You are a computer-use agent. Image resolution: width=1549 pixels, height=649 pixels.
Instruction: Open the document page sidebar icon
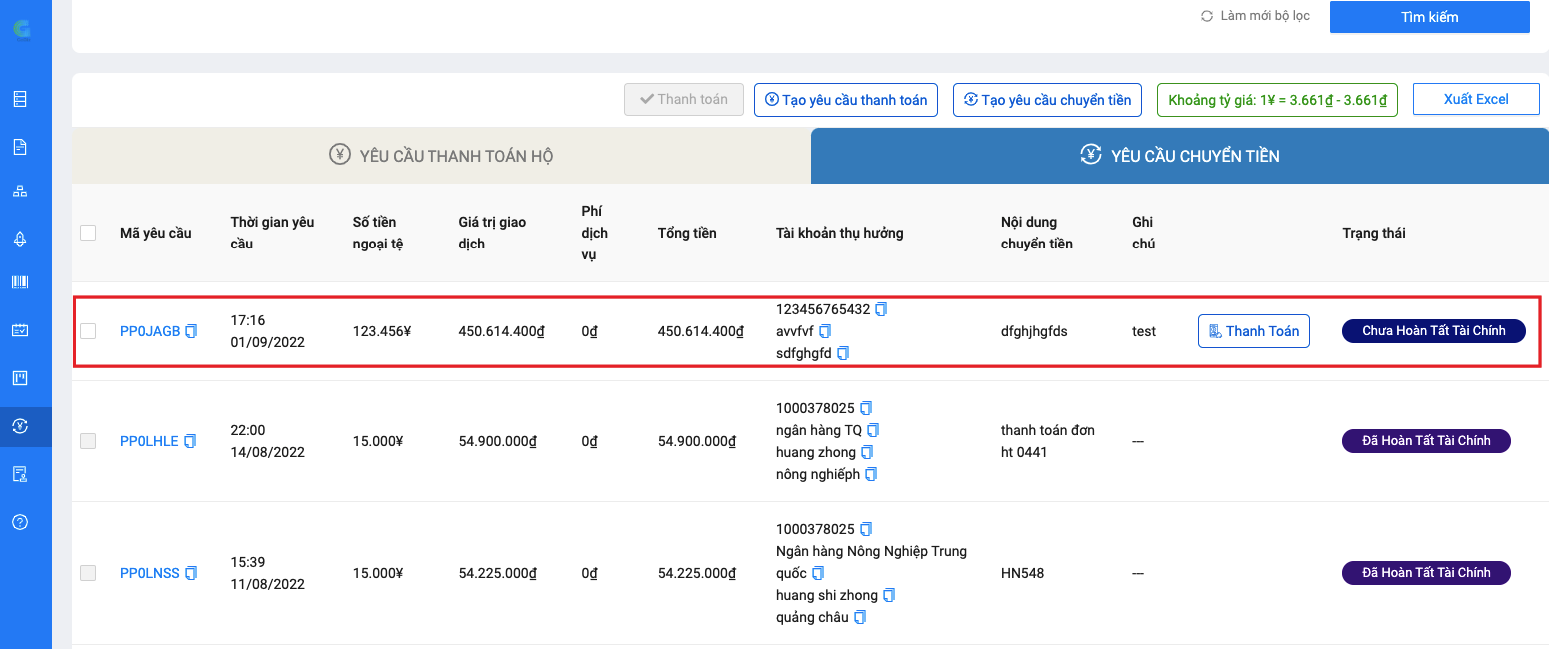point(20,147)
